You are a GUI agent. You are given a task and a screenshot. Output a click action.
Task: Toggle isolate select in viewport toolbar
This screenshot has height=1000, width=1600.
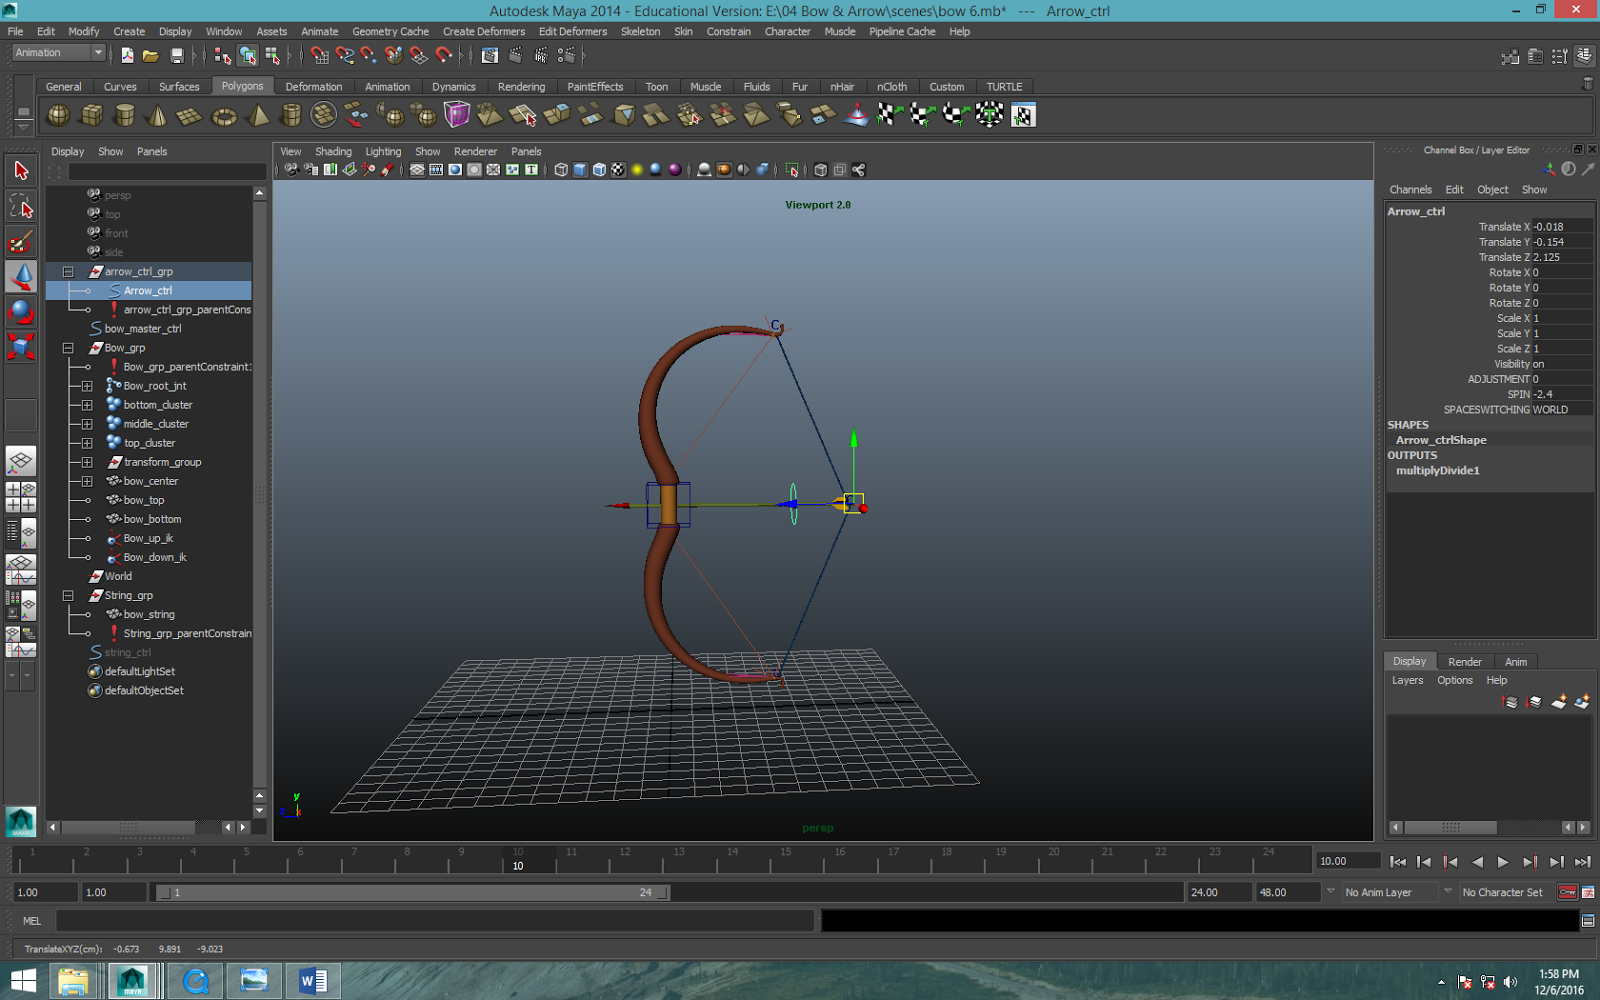click(792, 170)
